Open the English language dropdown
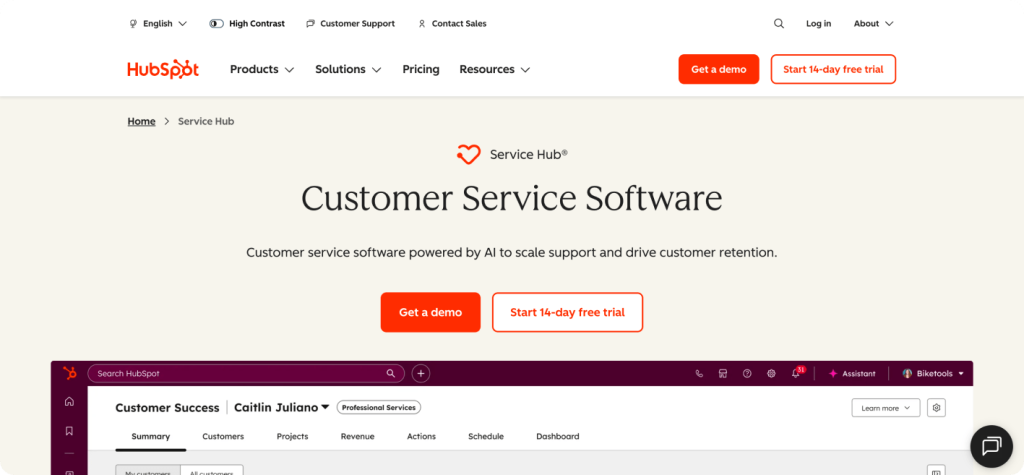 tap(158, 24)
